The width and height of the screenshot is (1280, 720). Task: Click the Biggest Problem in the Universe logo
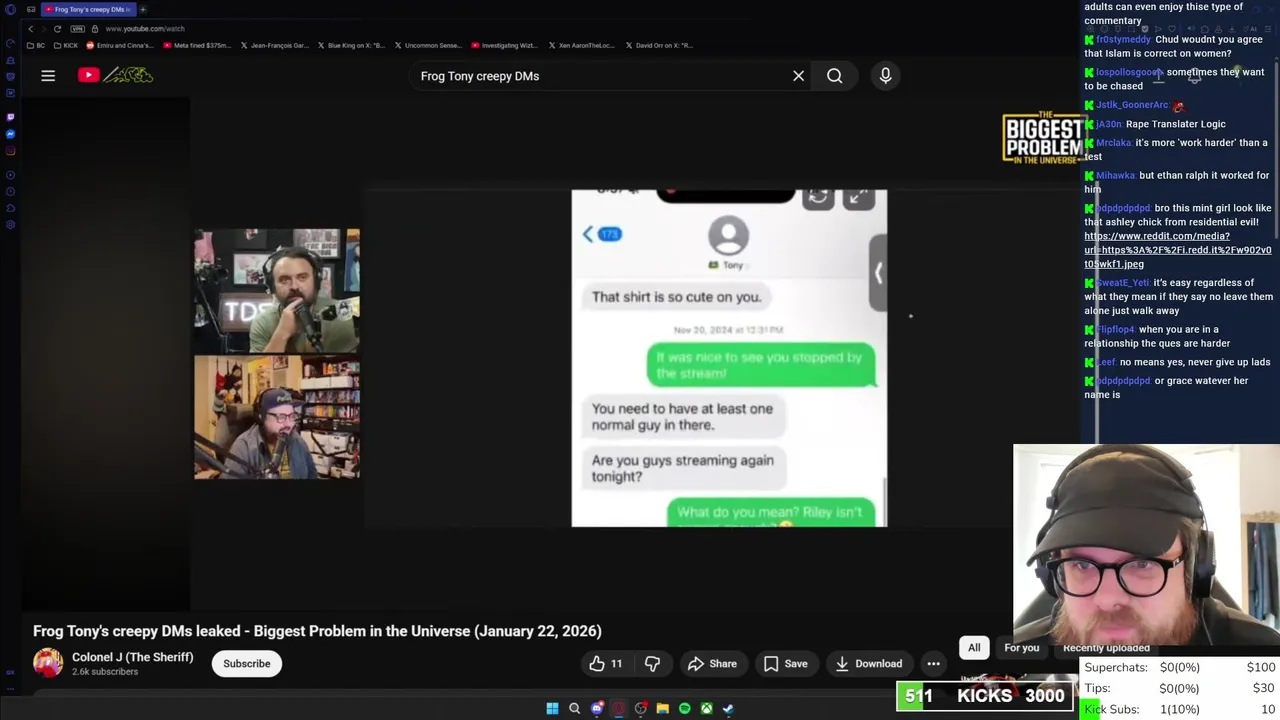[1044, 138]
